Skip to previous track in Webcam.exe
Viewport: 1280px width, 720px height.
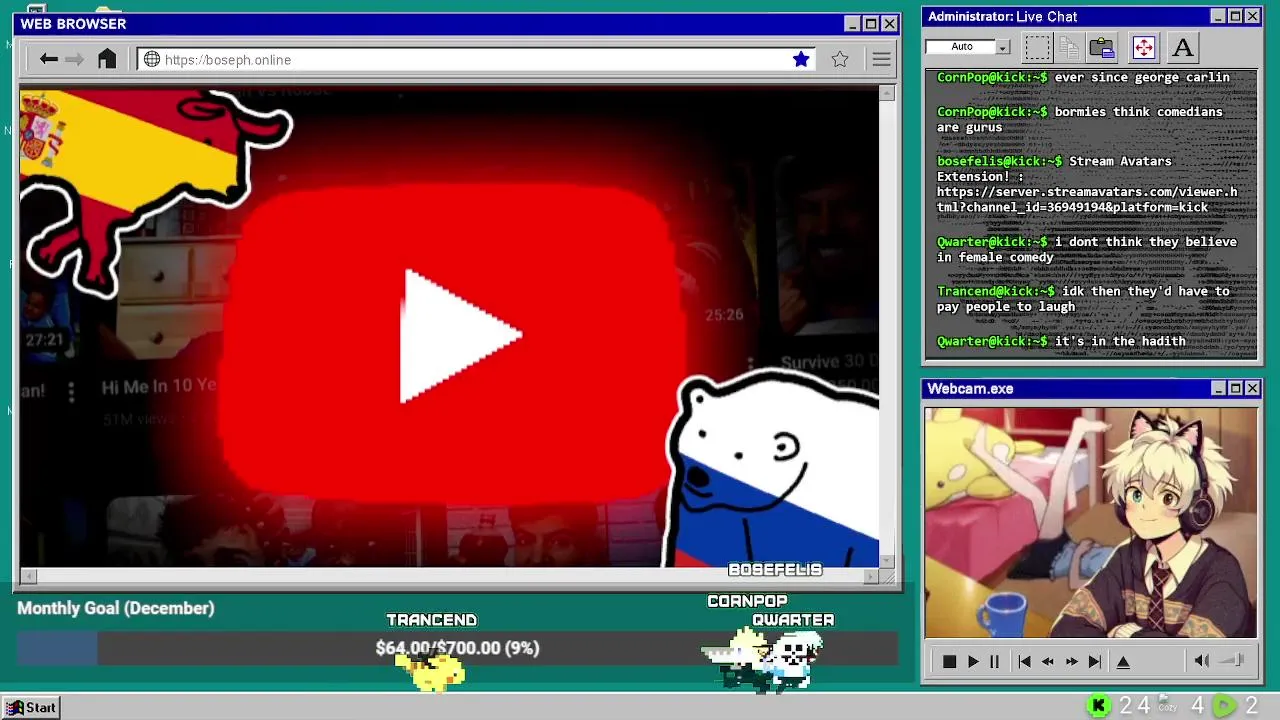[x=1024, y=662]
